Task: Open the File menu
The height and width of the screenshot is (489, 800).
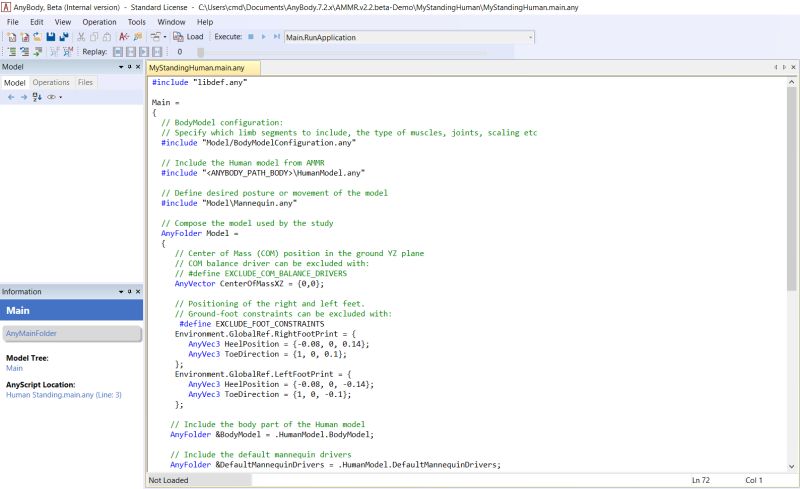Action: point(13,22)
